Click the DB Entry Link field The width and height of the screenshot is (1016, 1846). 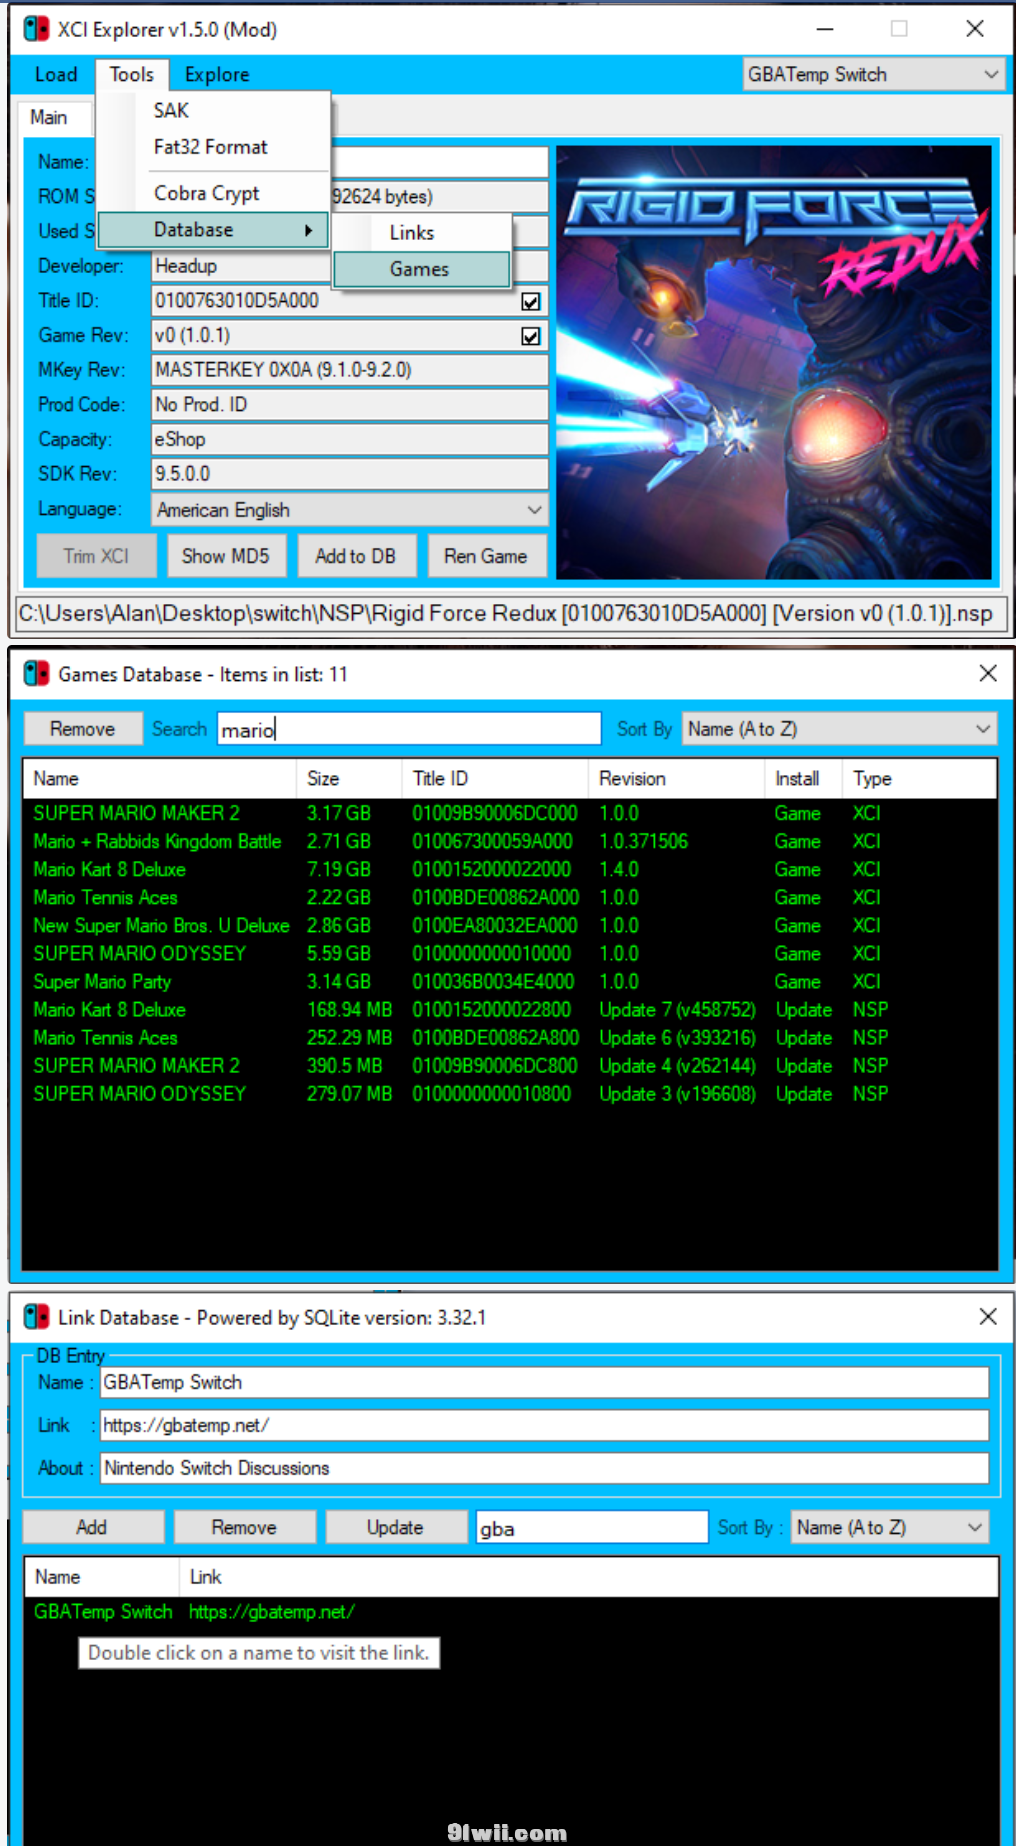[544, 1425]
